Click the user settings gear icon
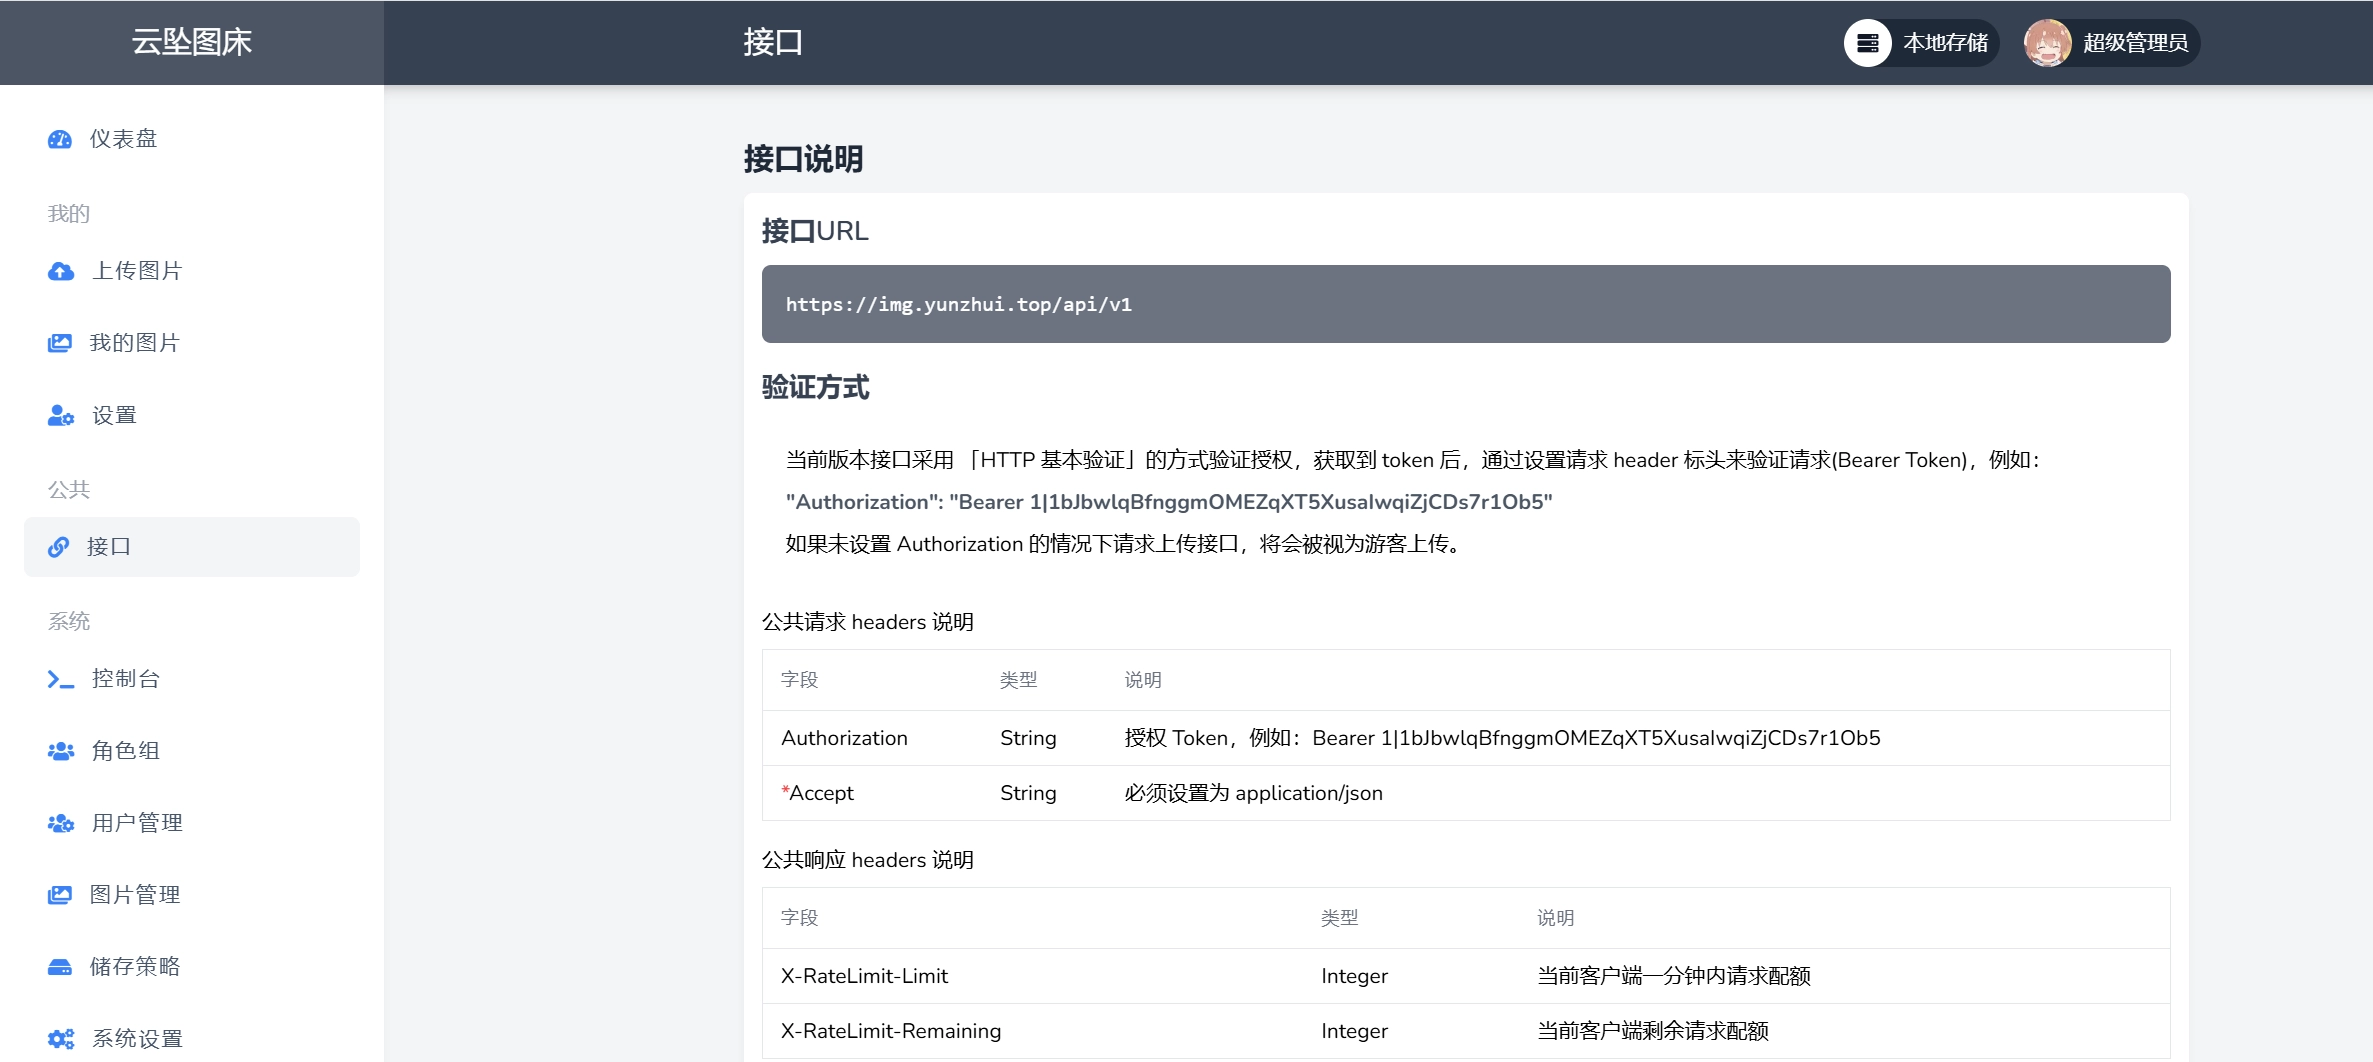 [61, 415]
